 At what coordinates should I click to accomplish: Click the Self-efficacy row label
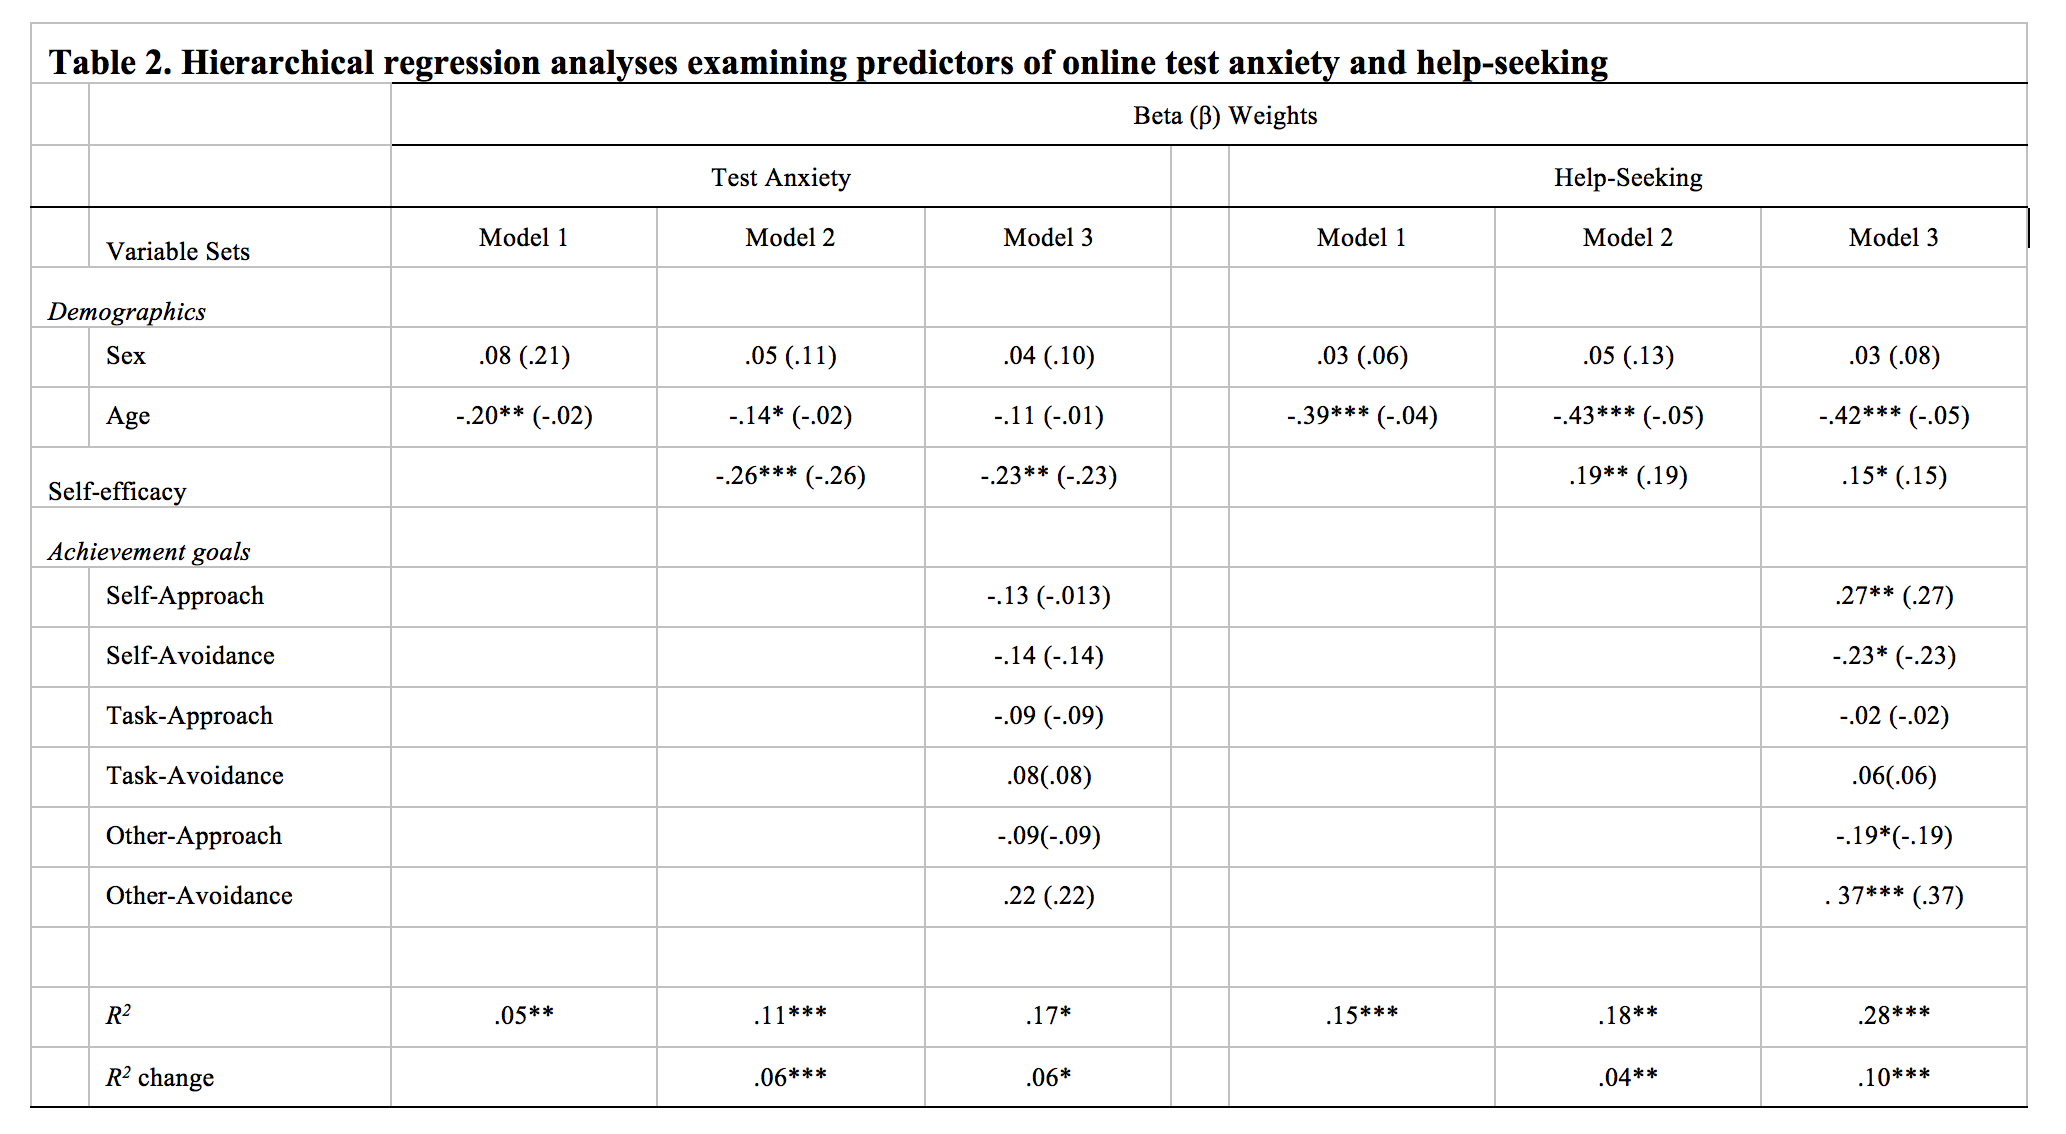click(117, 491)
